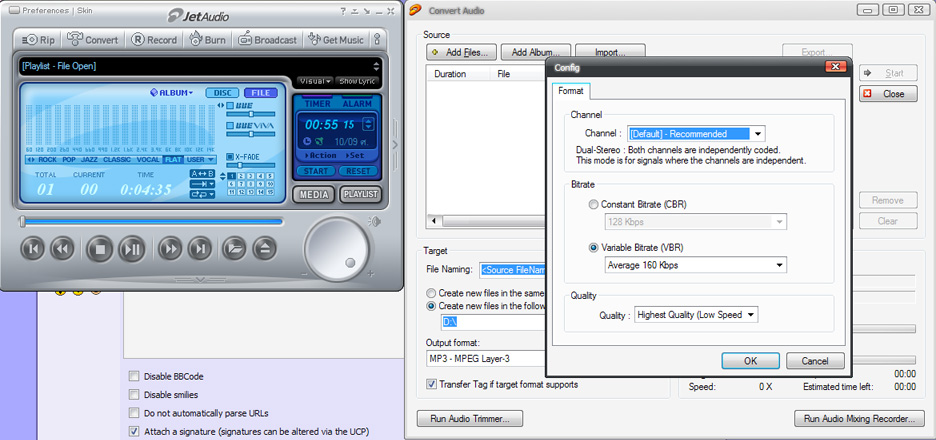Click the rewind button
The height and width of the screenshot is (440, 936).
pyautogui.click(x=62, y=248)
